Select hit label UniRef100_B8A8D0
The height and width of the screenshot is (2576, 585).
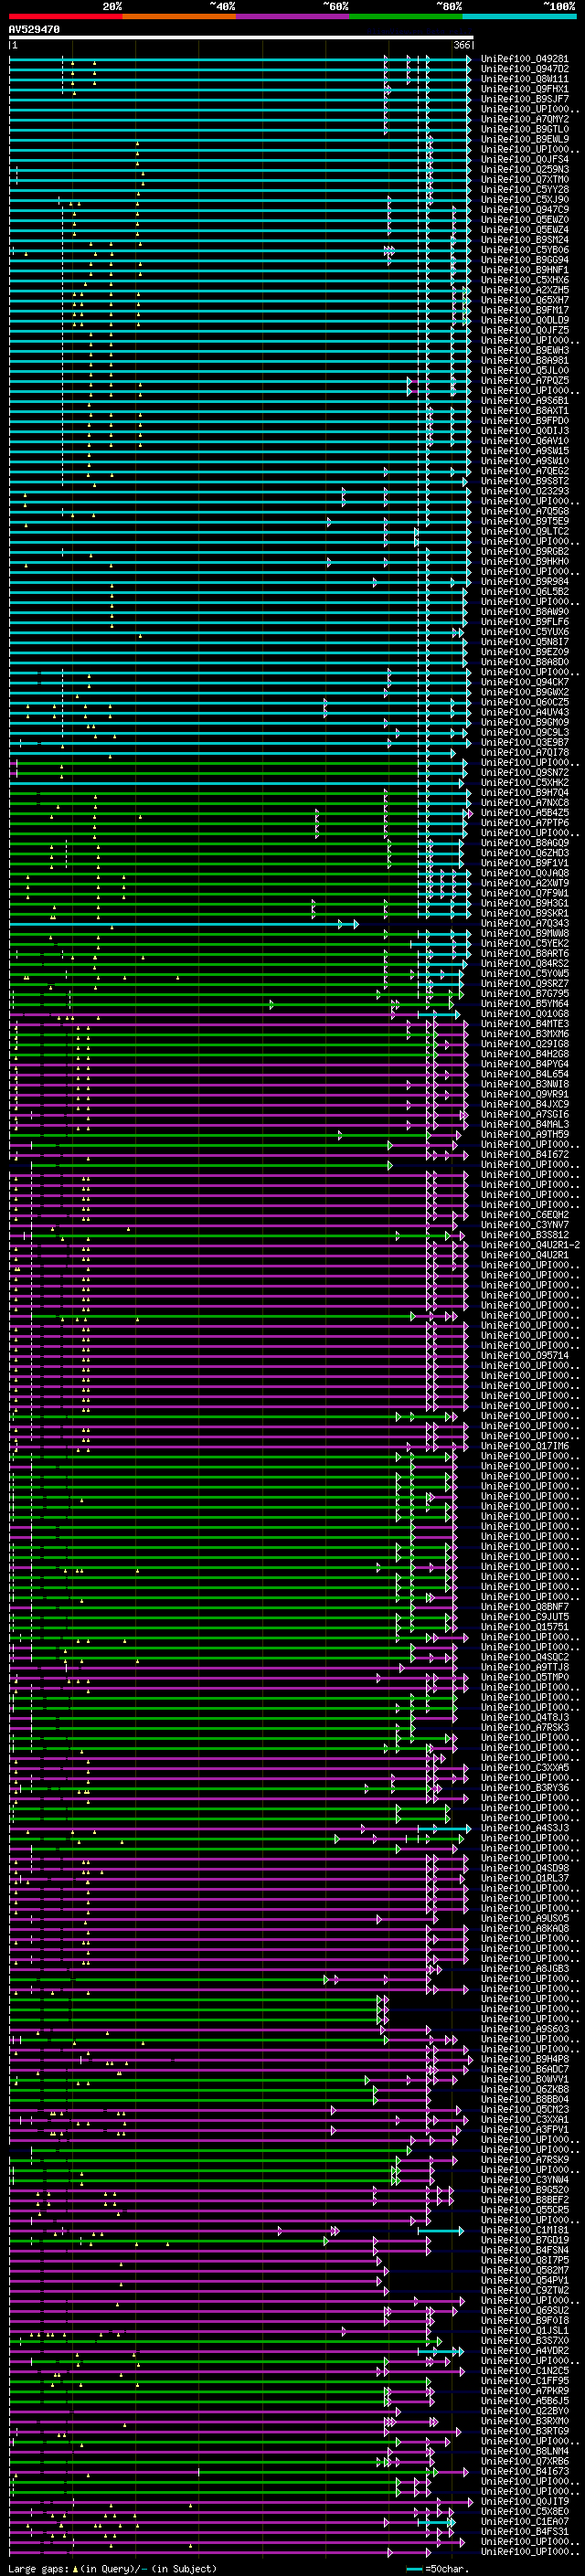524,662
